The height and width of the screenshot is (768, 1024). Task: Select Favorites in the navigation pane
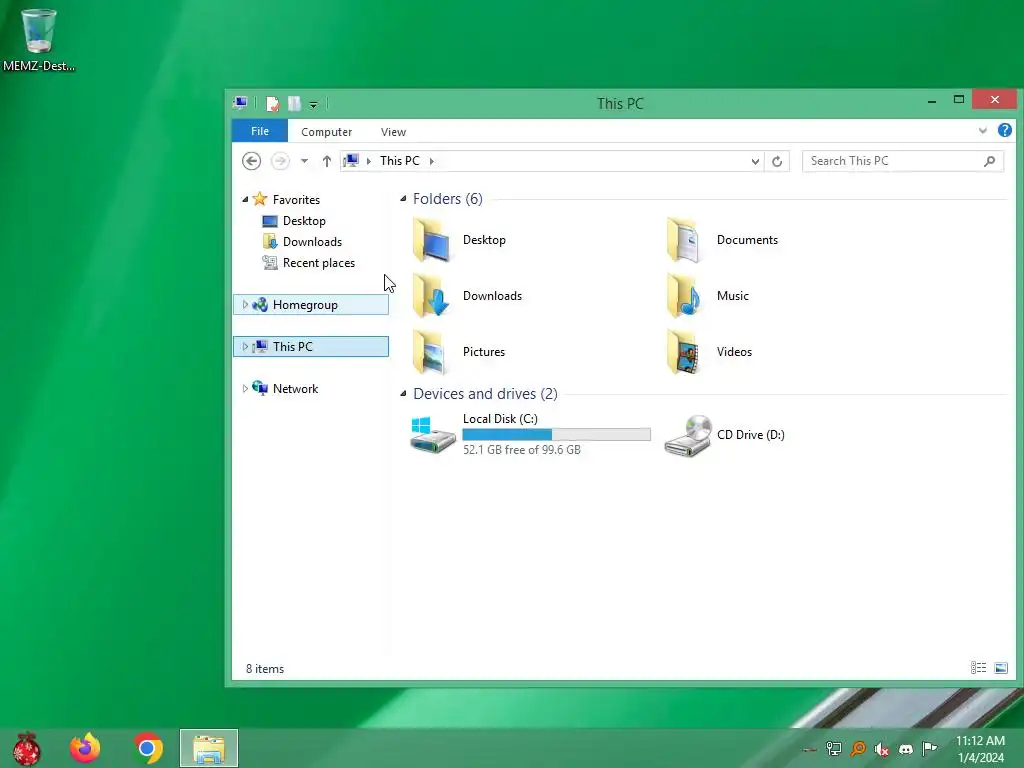point(296,200)
